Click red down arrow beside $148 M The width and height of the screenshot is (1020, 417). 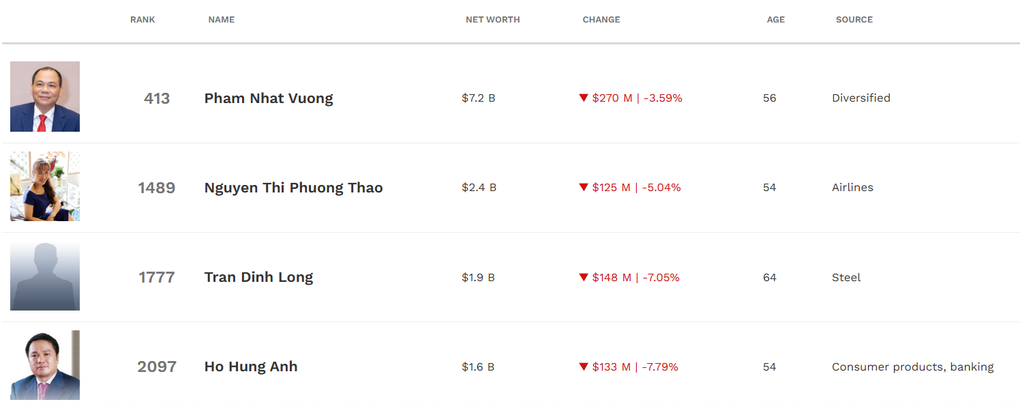coord(584,277)
